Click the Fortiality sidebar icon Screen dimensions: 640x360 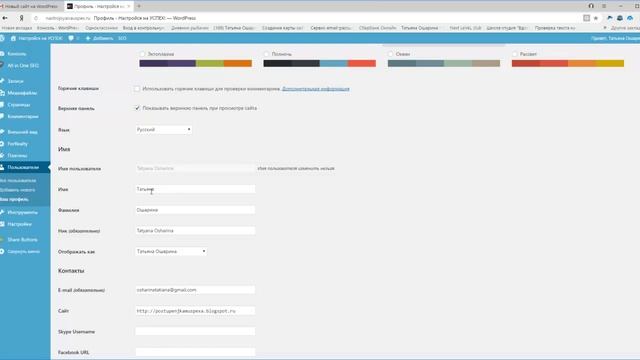pyautogui.click(x=2, y=144)
